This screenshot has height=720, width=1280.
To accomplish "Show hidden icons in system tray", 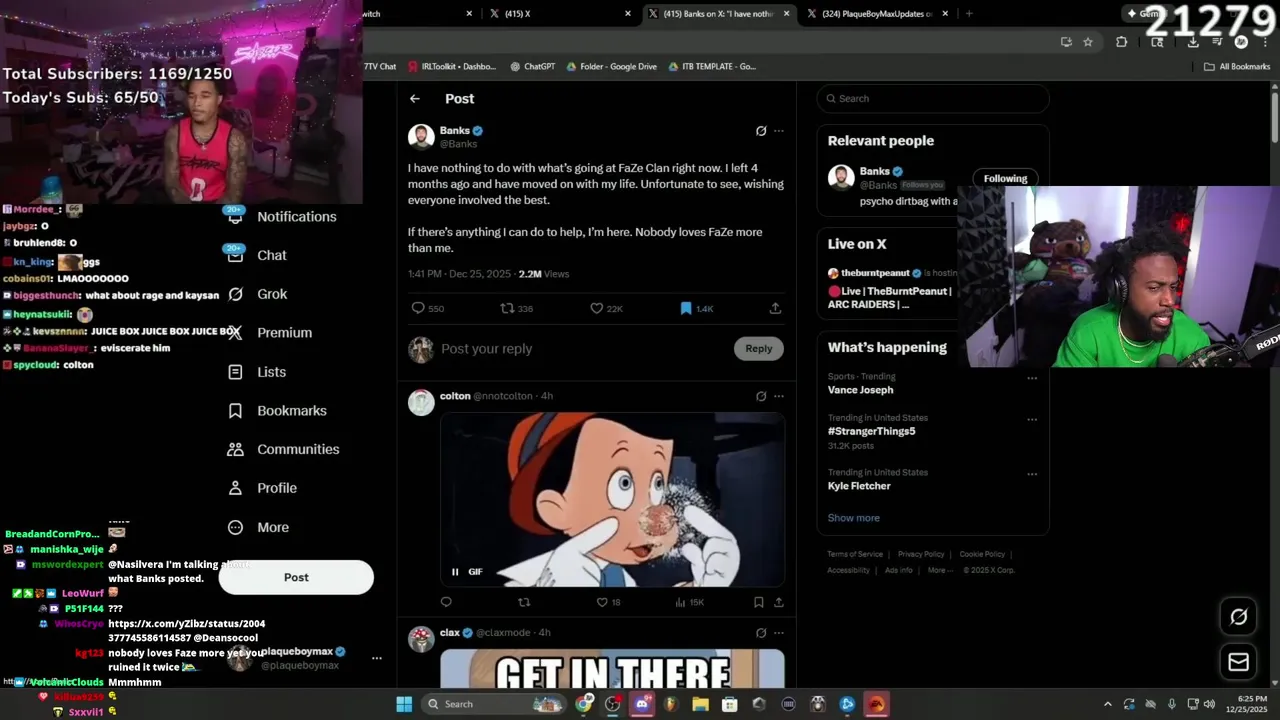I will coord(1107,704).
